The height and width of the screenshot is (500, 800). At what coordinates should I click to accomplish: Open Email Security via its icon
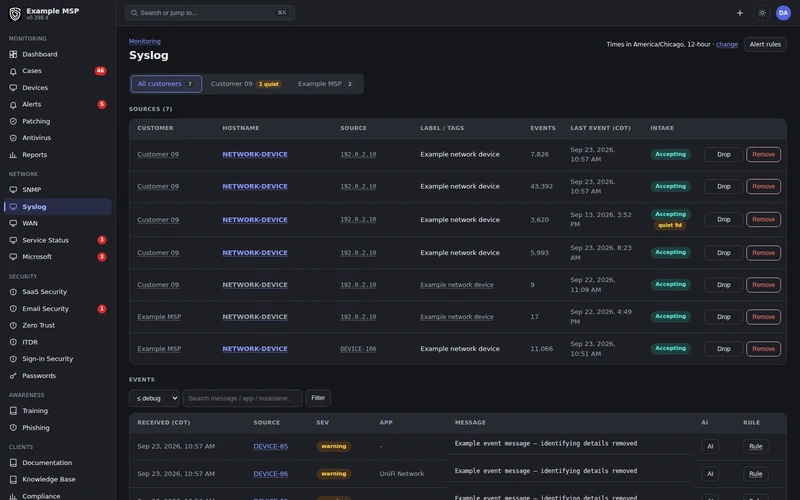pos(13,309)
